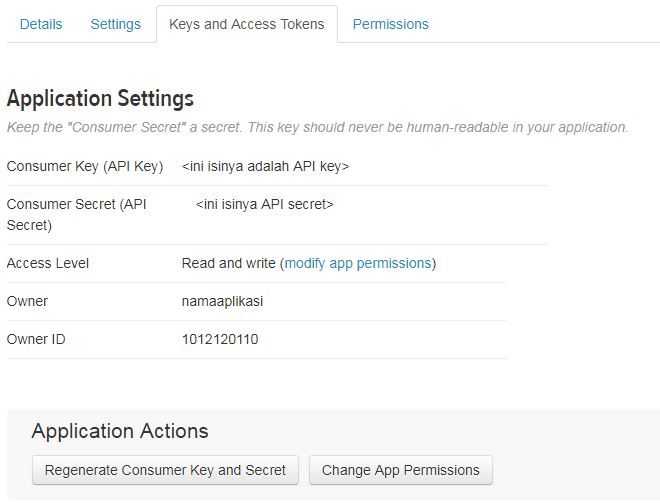Click the Consumer Secret warning note text
Image resolution: width=660 pixels, height=503 pixels.
coord(318,127)
